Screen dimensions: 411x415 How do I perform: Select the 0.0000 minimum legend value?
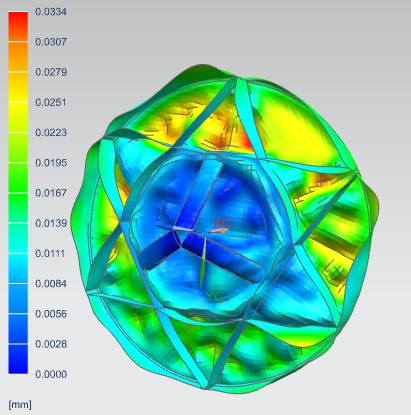(x=51, y=374)
